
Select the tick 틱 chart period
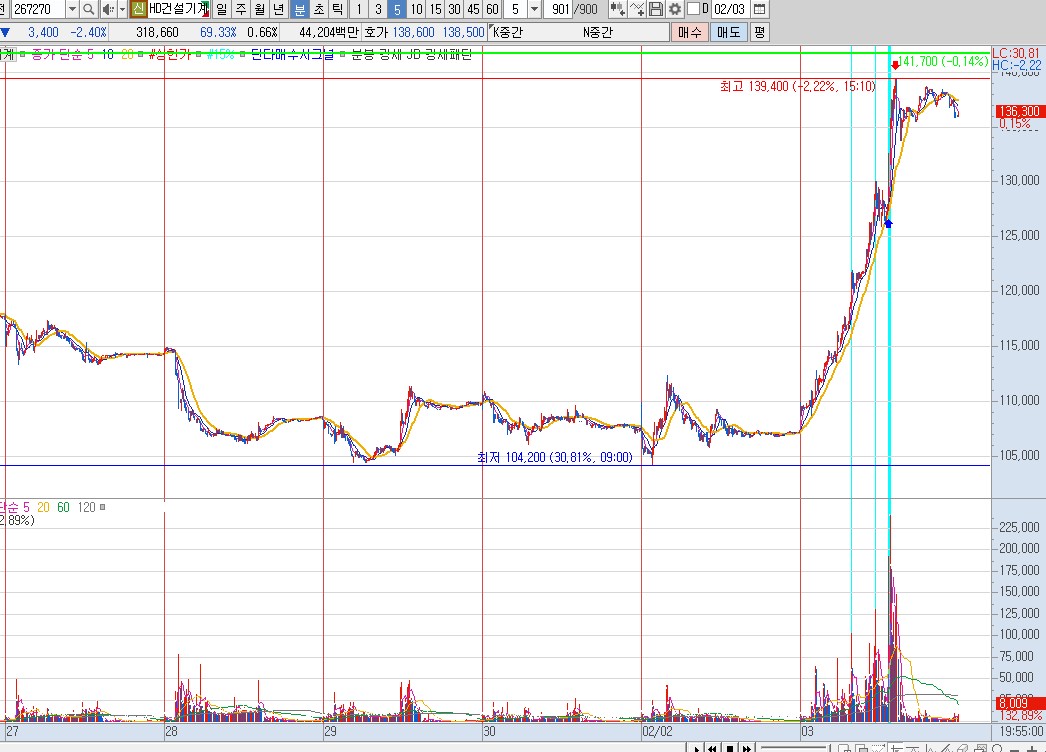pyautogui.click(x=338, y=9)
